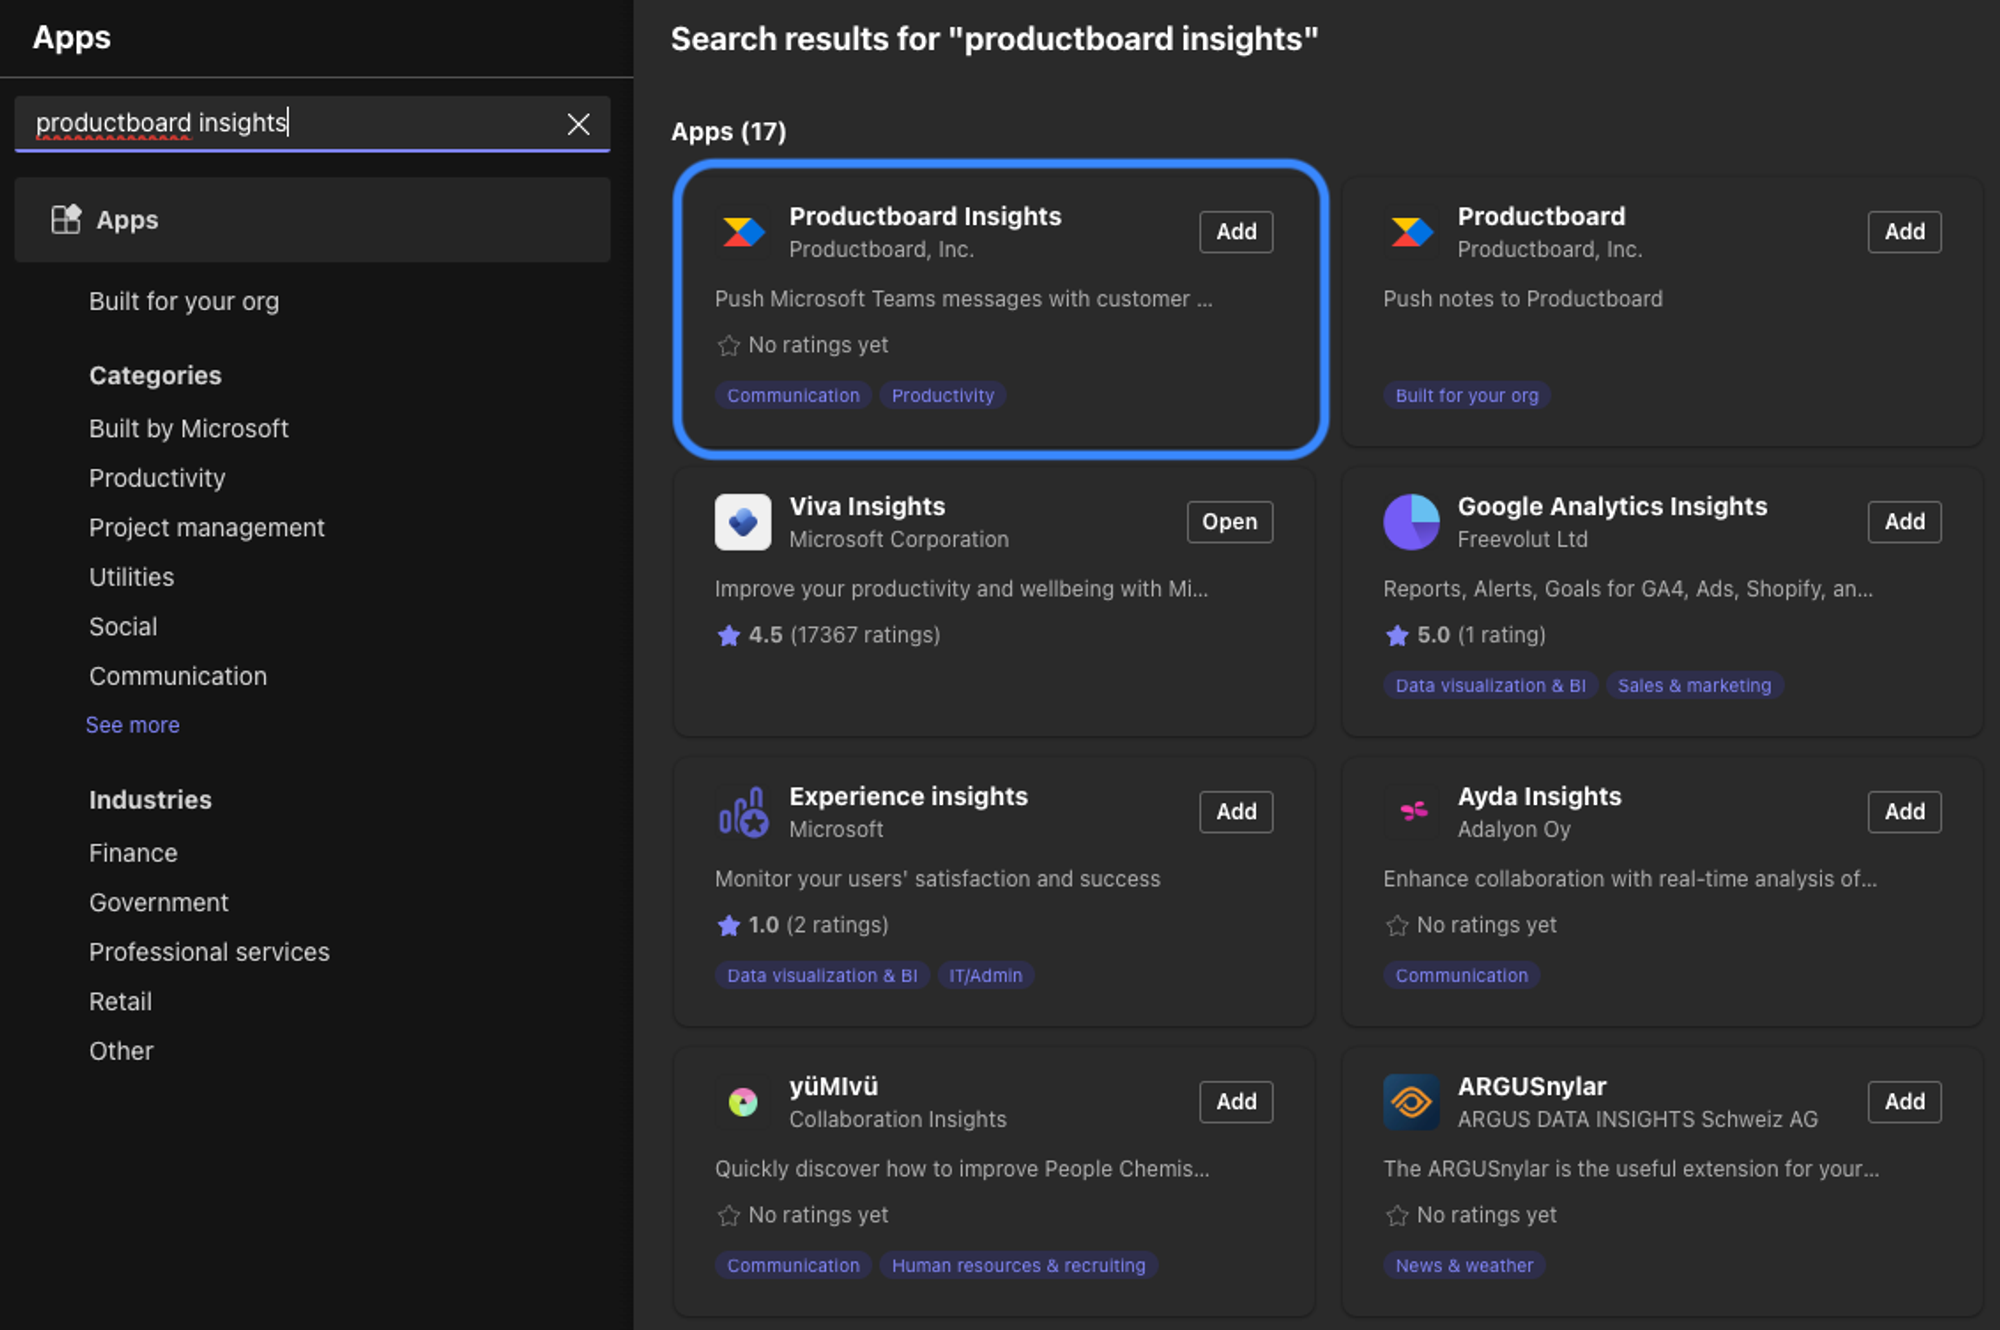The width and height of the screenshot is (2000, 1330).
Task: Clear the search field with the X icon
Action: [x=578, y=124]
